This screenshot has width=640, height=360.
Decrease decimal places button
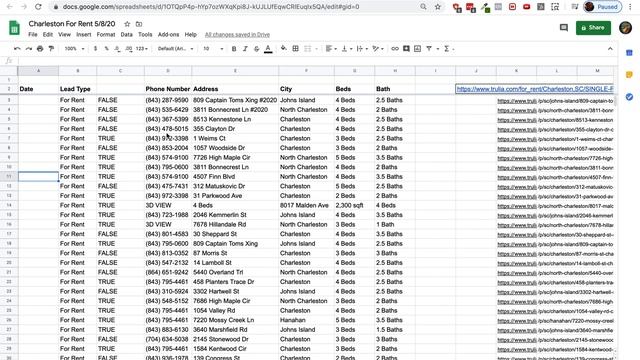pyautogui.click(x=118, y=49)
